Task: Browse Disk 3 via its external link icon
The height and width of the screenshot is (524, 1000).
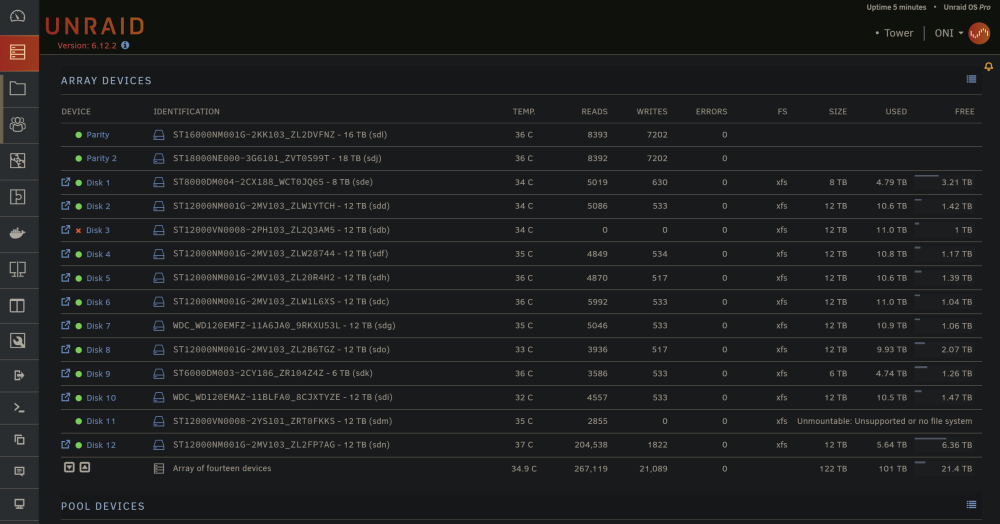Action: [65, 229]
